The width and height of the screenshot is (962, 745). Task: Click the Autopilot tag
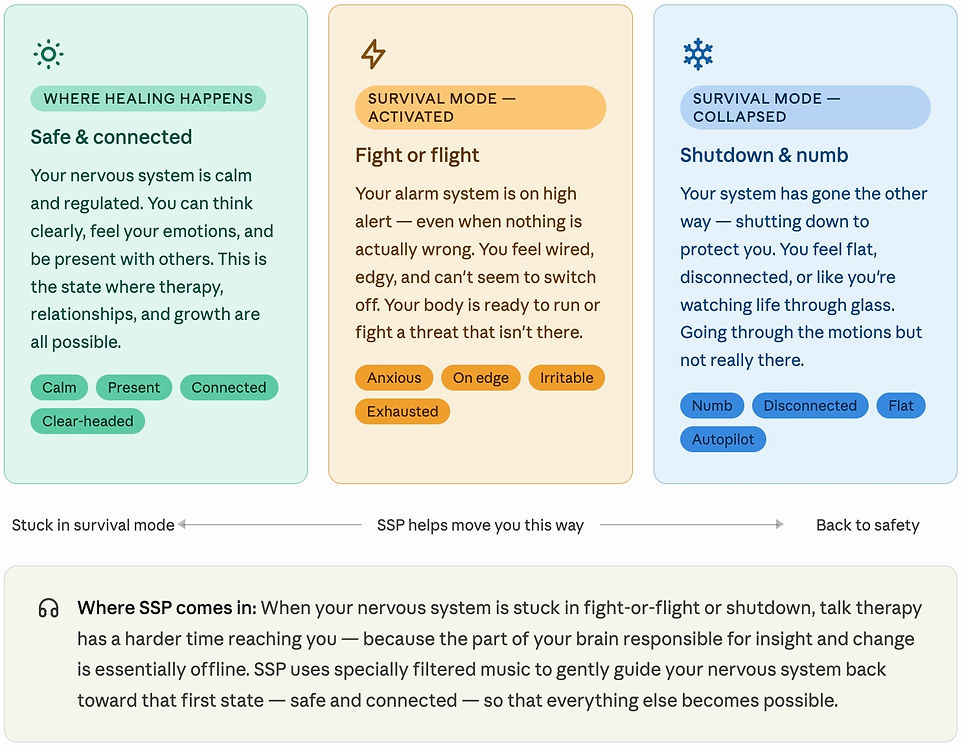click(x=723, y=439)
